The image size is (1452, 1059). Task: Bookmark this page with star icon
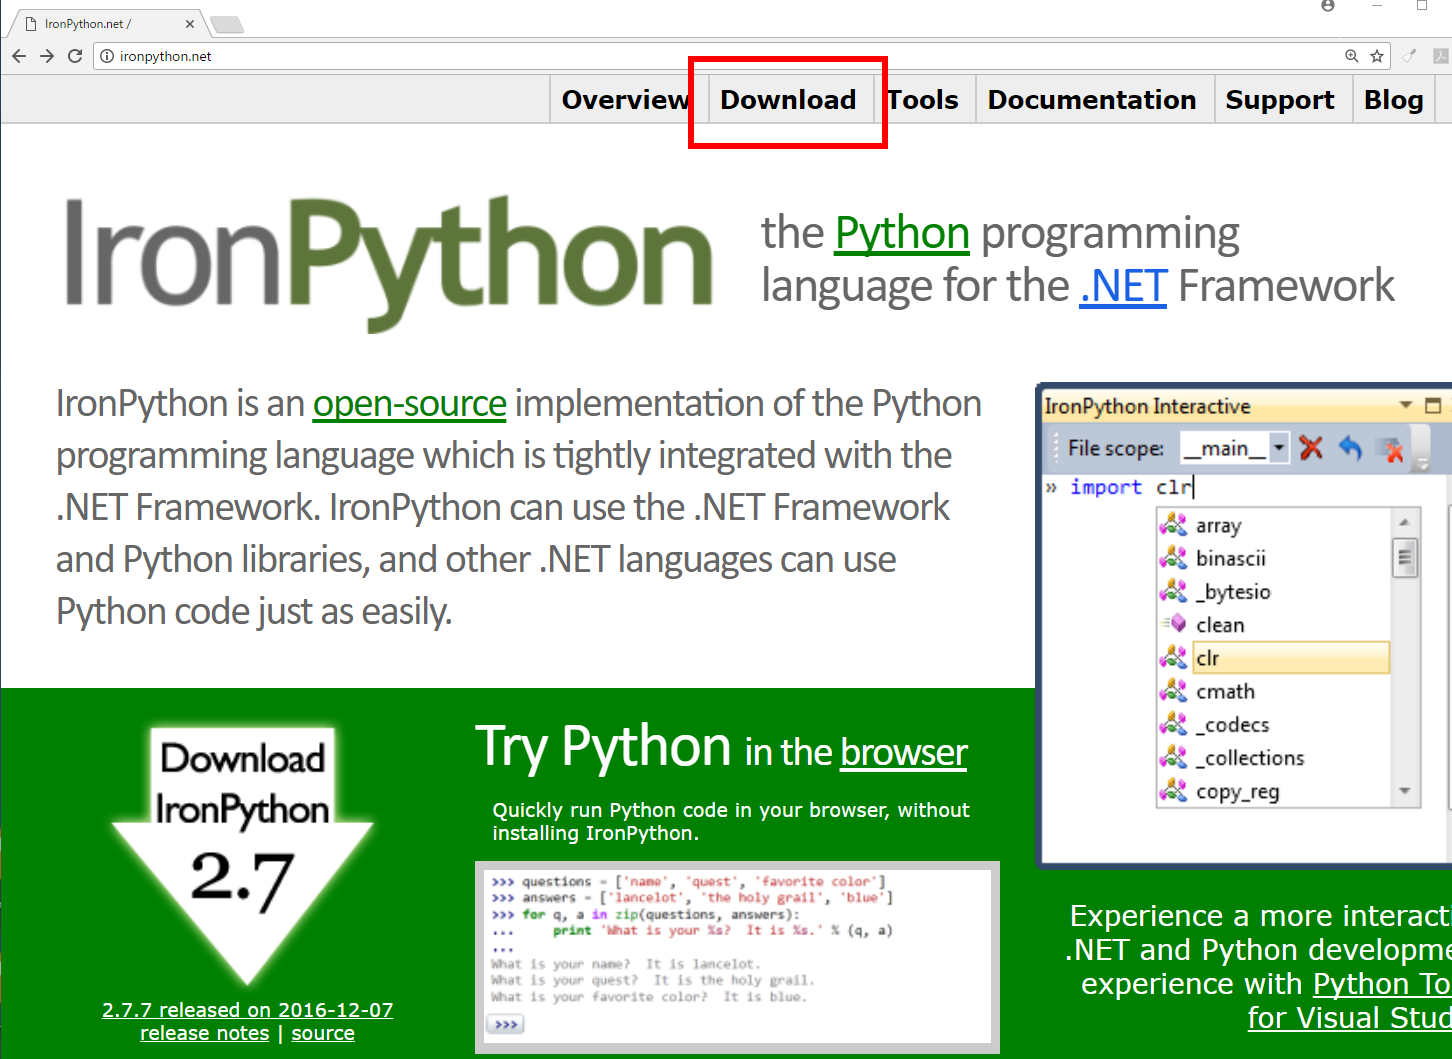(1377, 56)
